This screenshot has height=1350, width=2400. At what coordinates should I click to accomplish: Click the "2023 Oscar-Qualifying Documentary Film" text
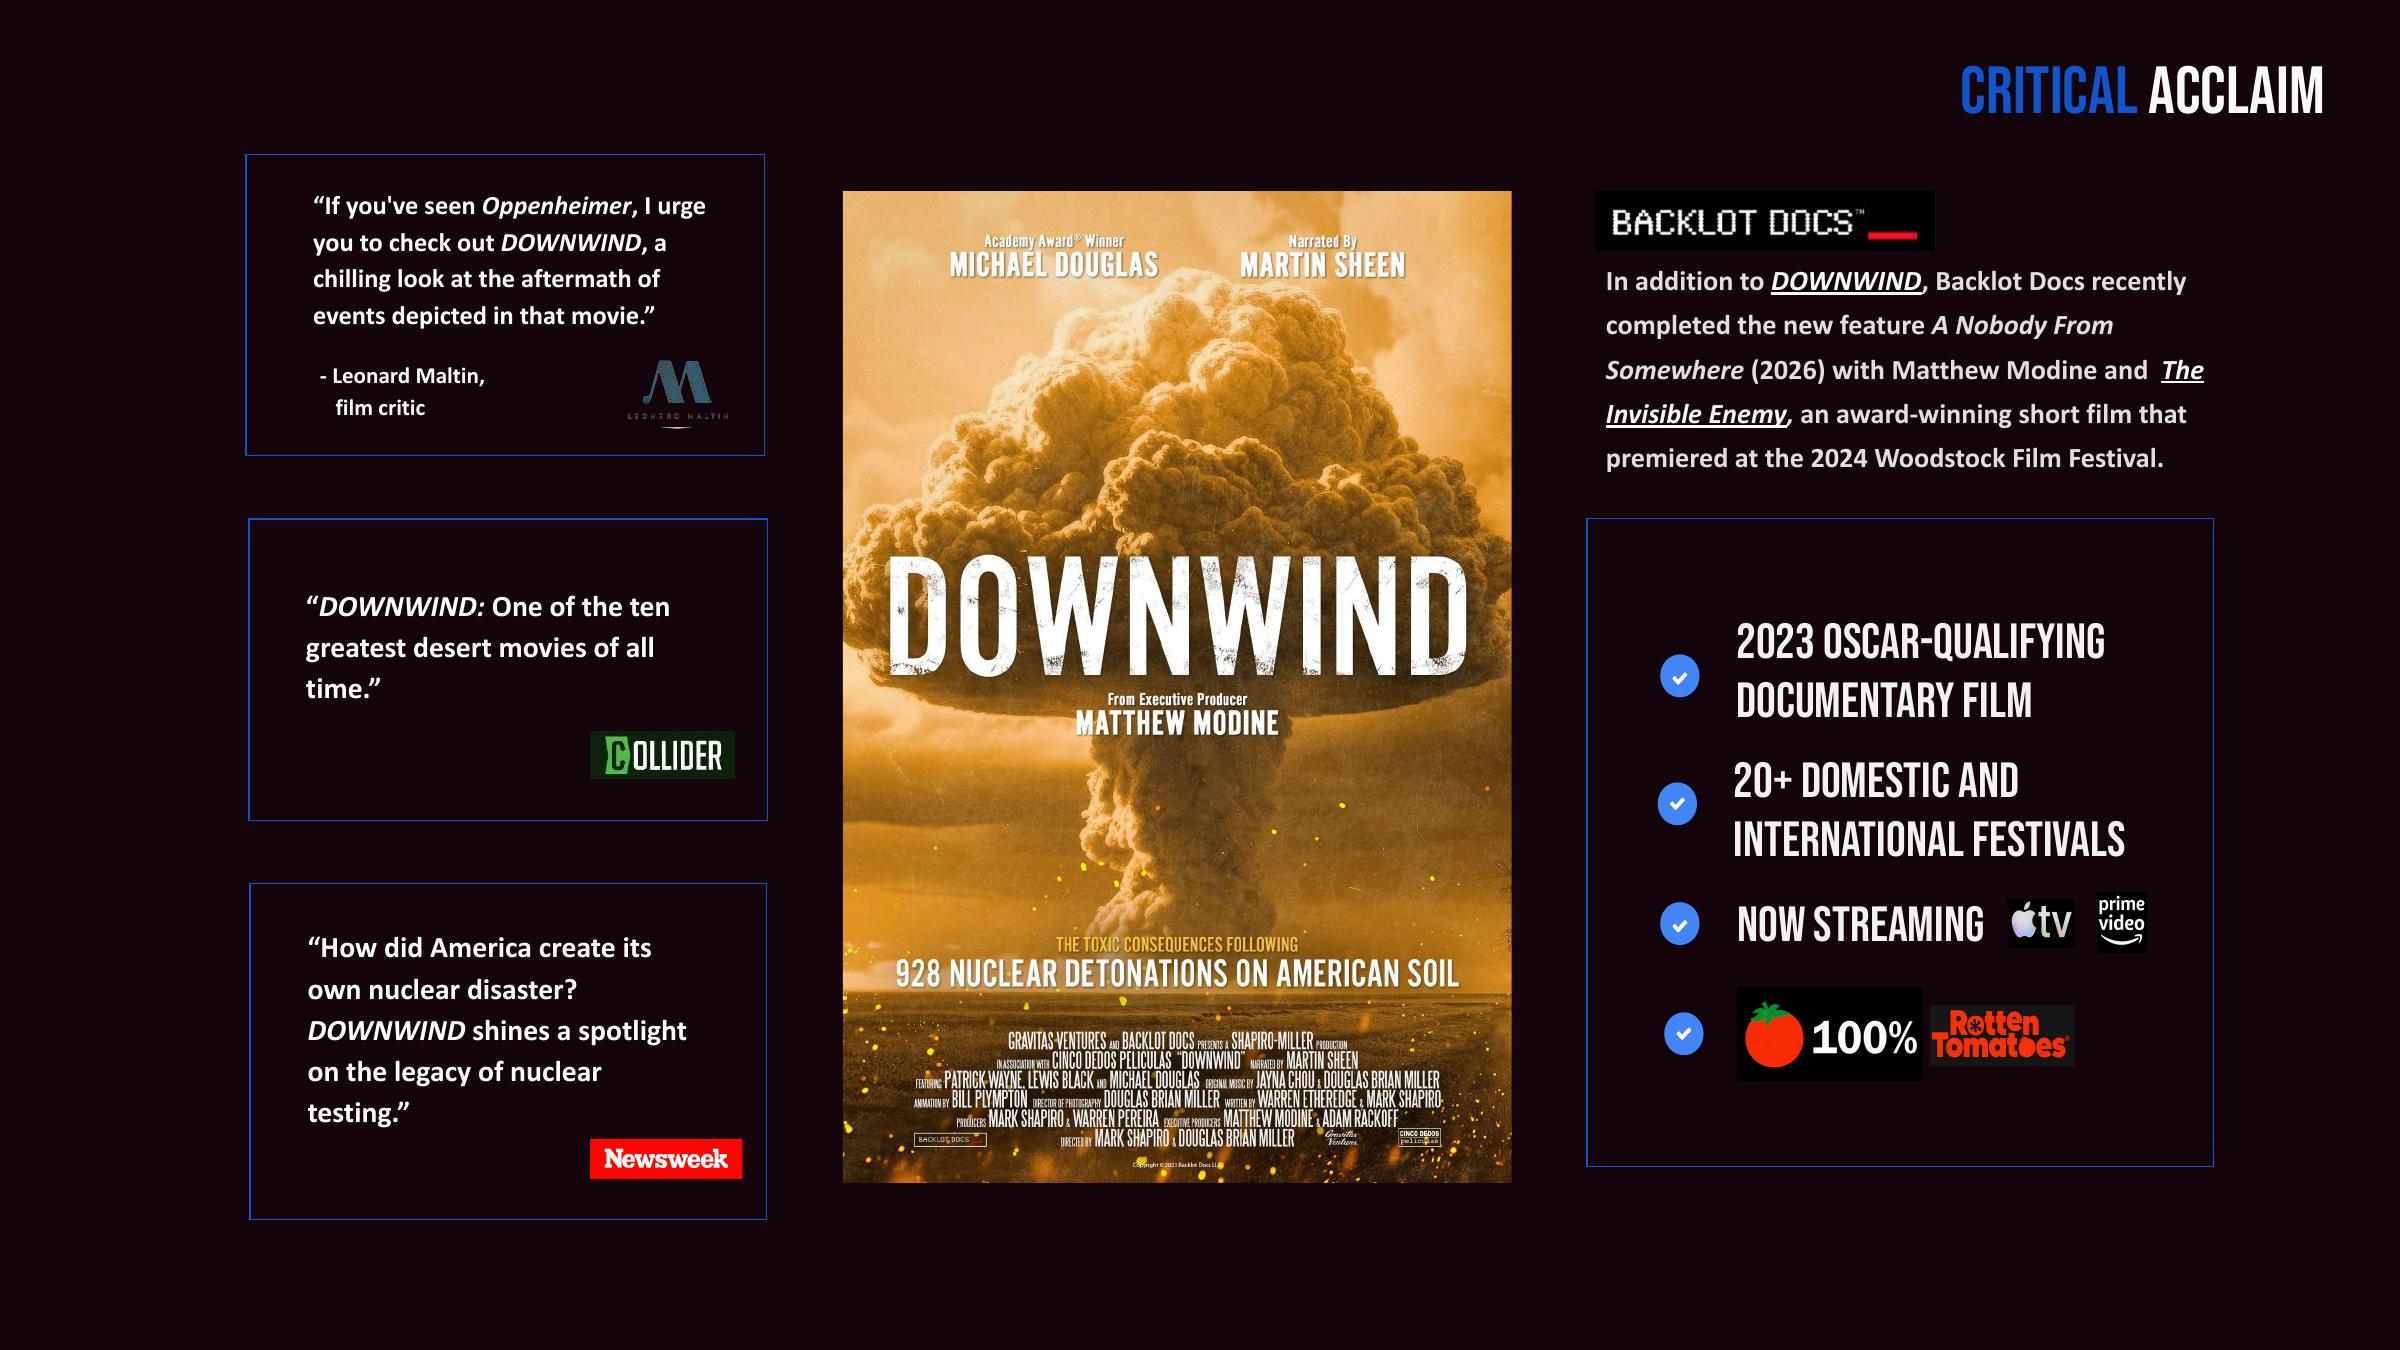1920,671
